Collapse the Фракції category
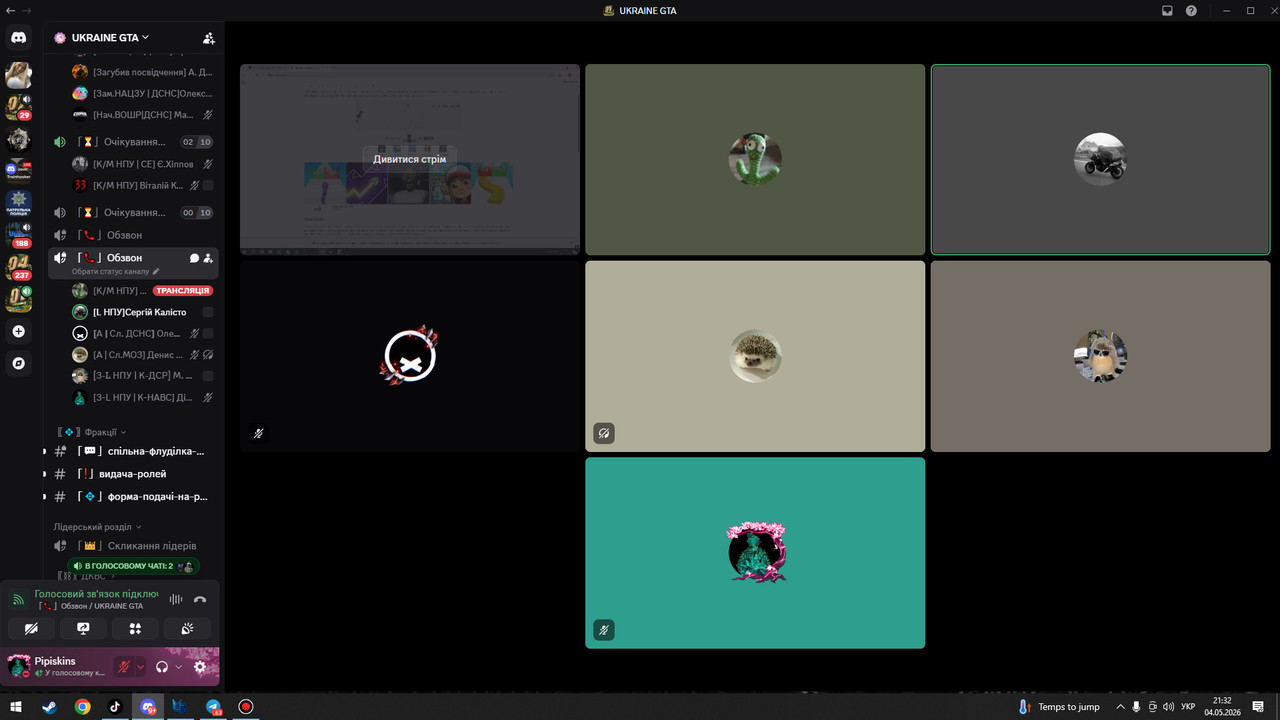This screenshot has width=1280, height=720. point(91,432)
